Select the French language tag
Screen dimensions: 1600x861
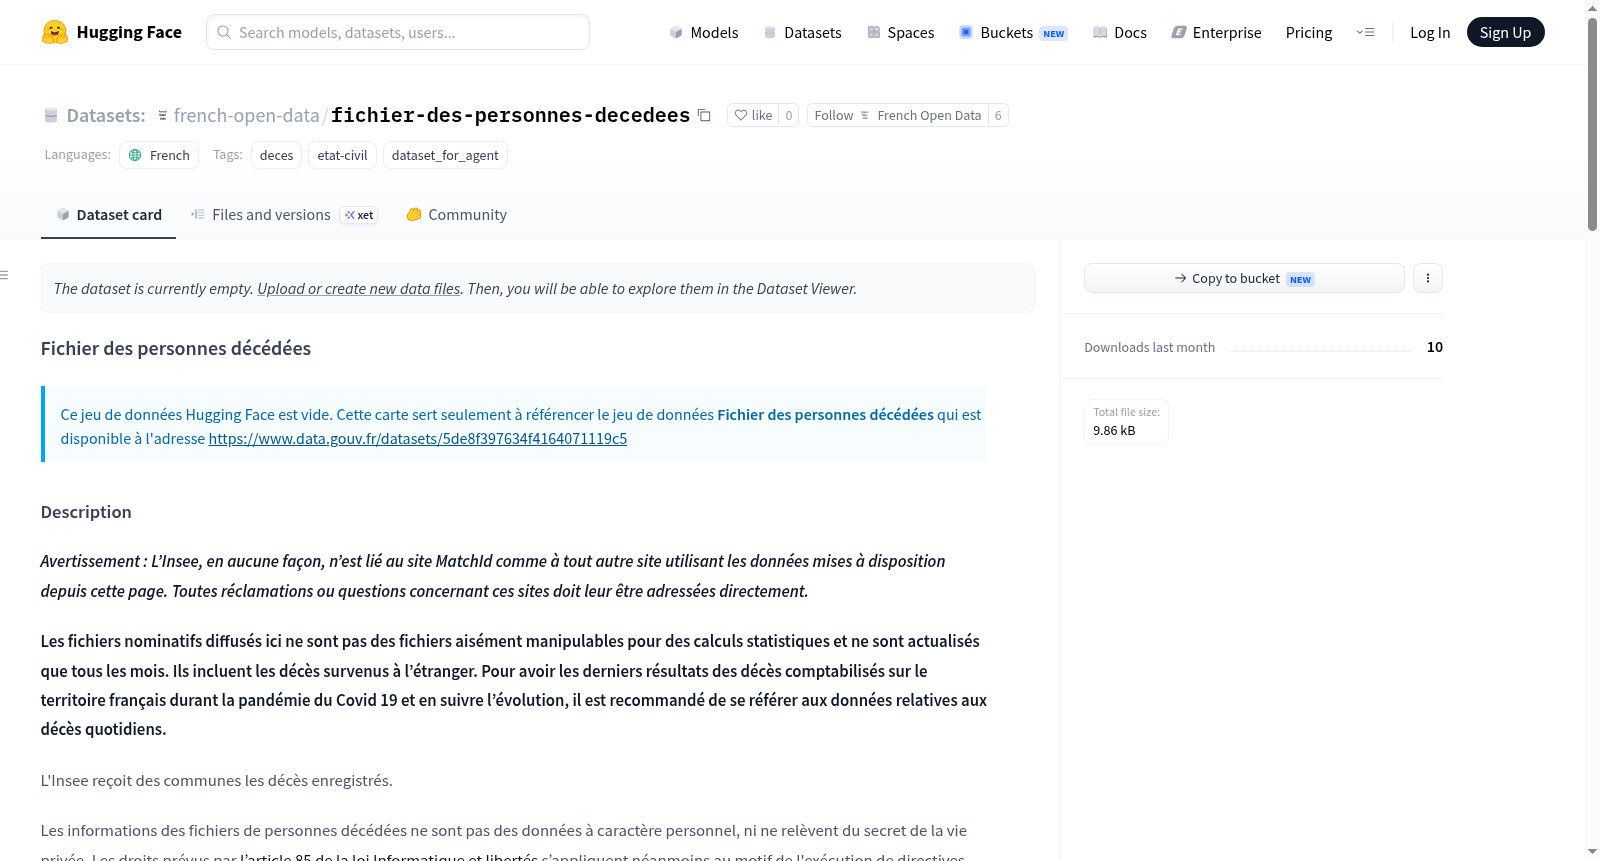(159, 155)
